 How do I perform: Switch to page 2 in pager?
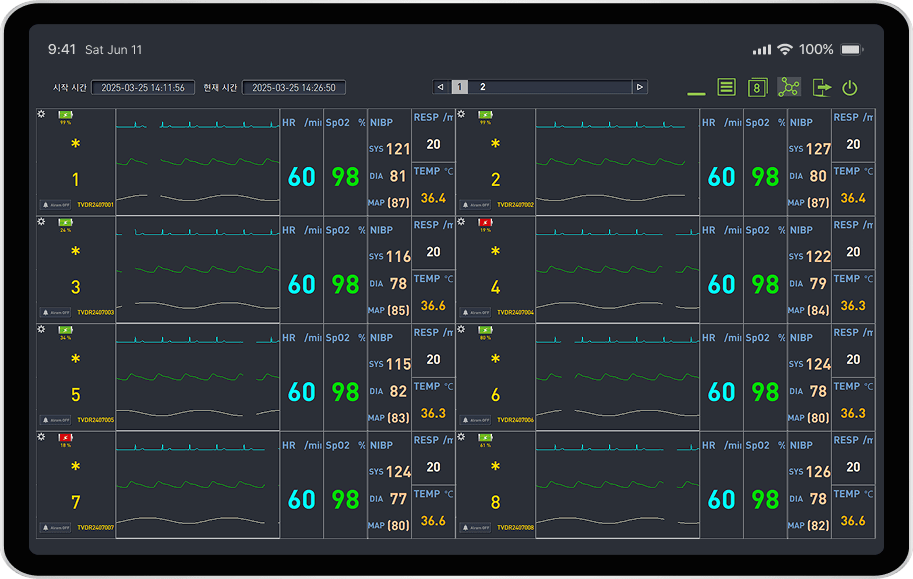tap(483, 87)
